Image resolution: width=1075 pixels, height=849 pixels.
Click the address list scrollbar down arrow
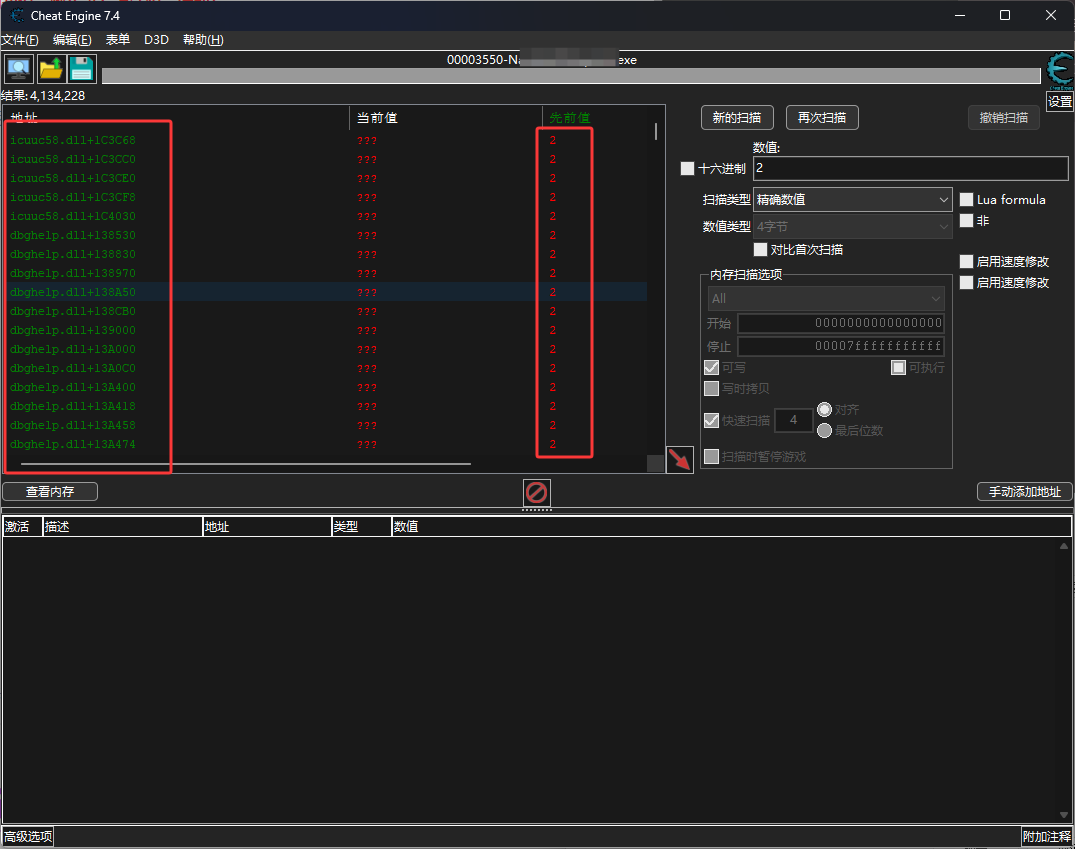(1064, 815)
